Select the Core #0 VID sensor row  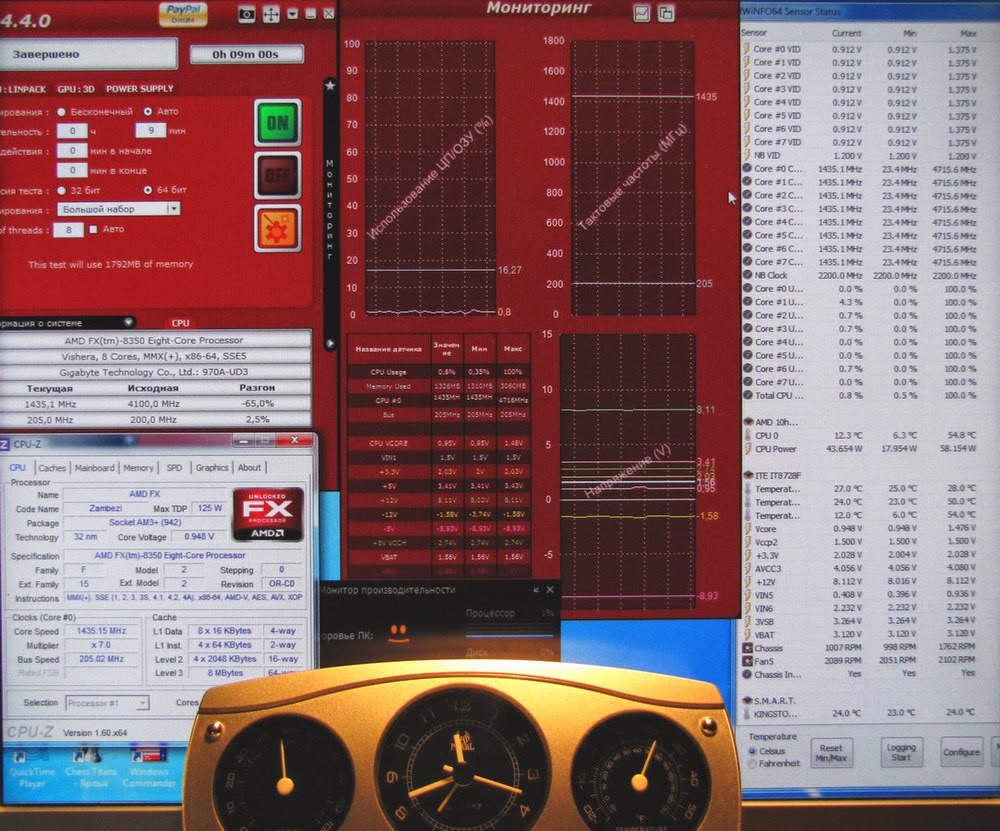pyautogui.click(x=860, y=49)
